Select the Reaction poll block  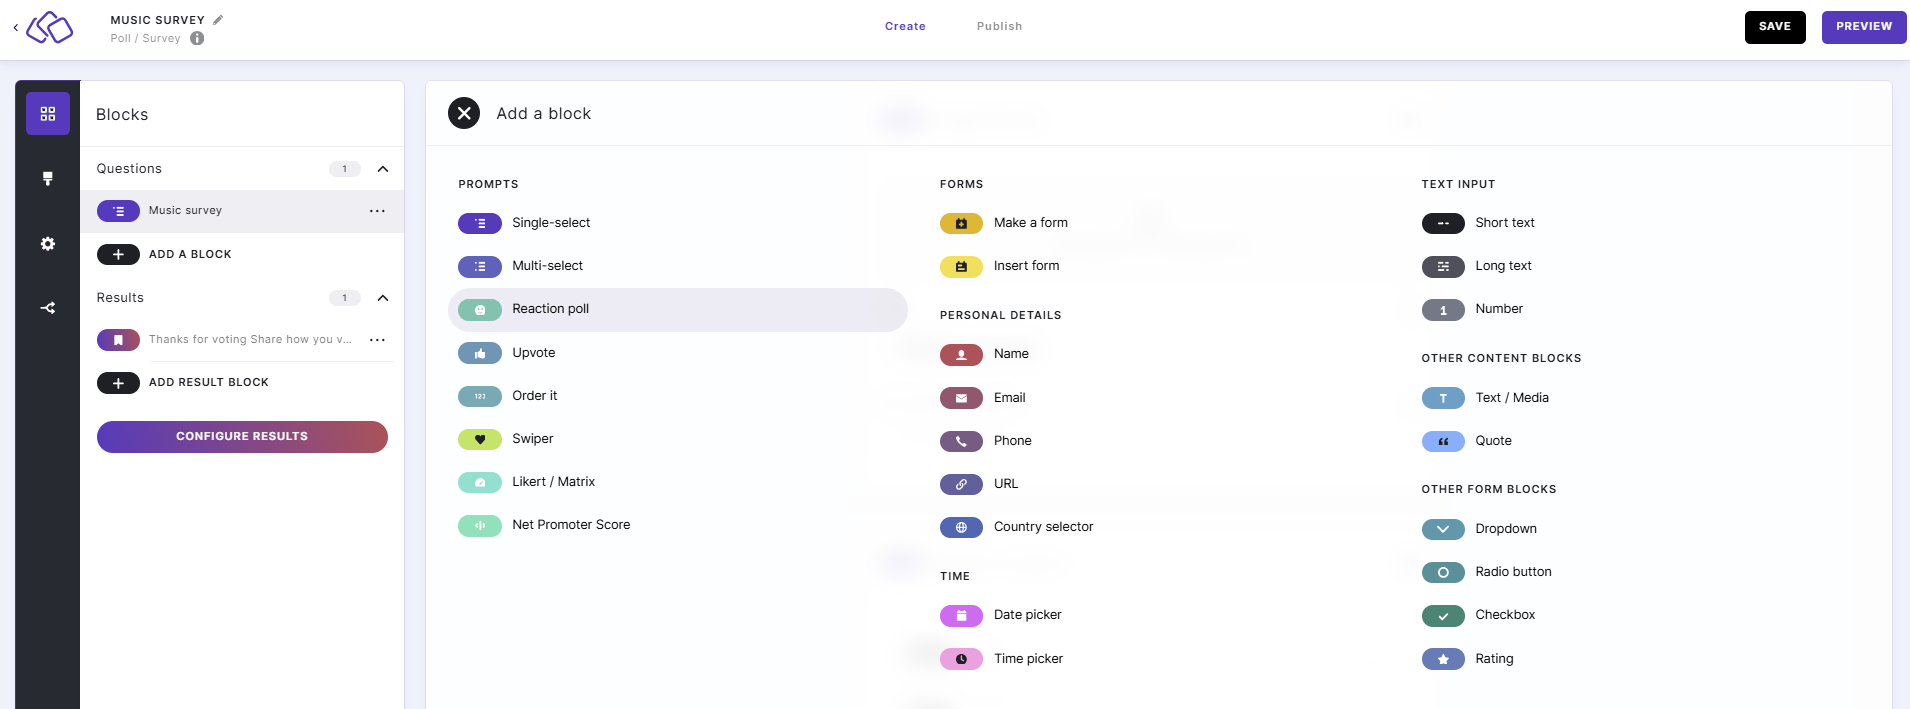[550, 309]
